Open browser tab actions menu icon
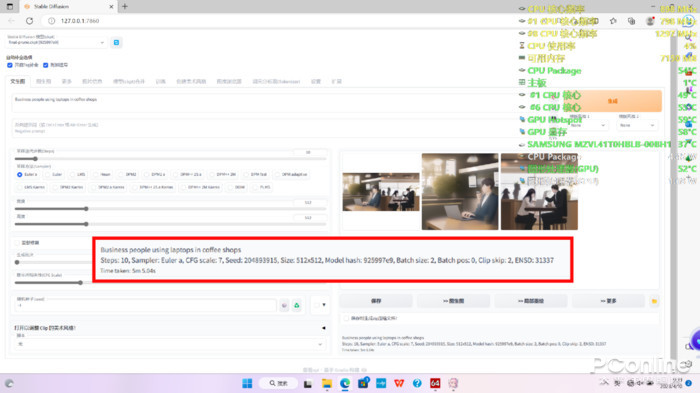 [x=10, y=6]
